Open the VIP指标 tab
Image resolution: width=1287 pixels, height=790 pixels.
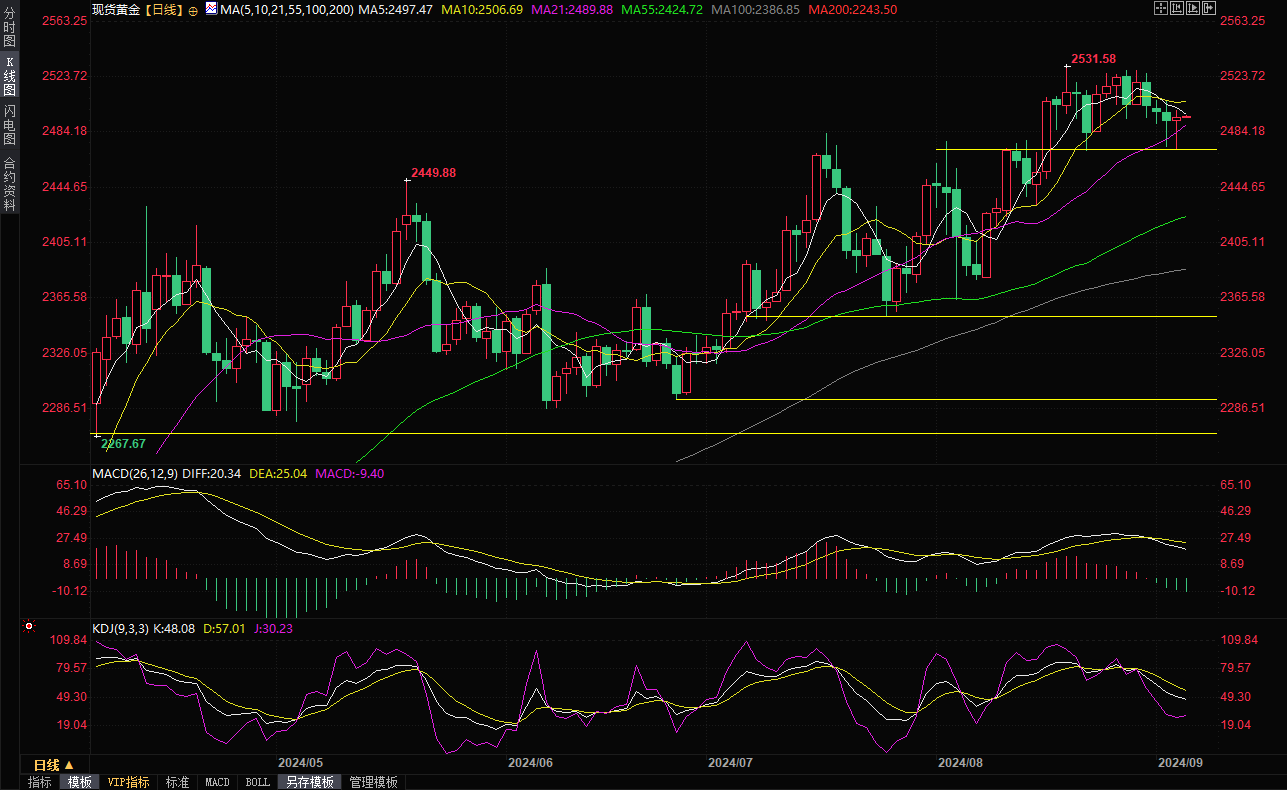pos(128,782)
